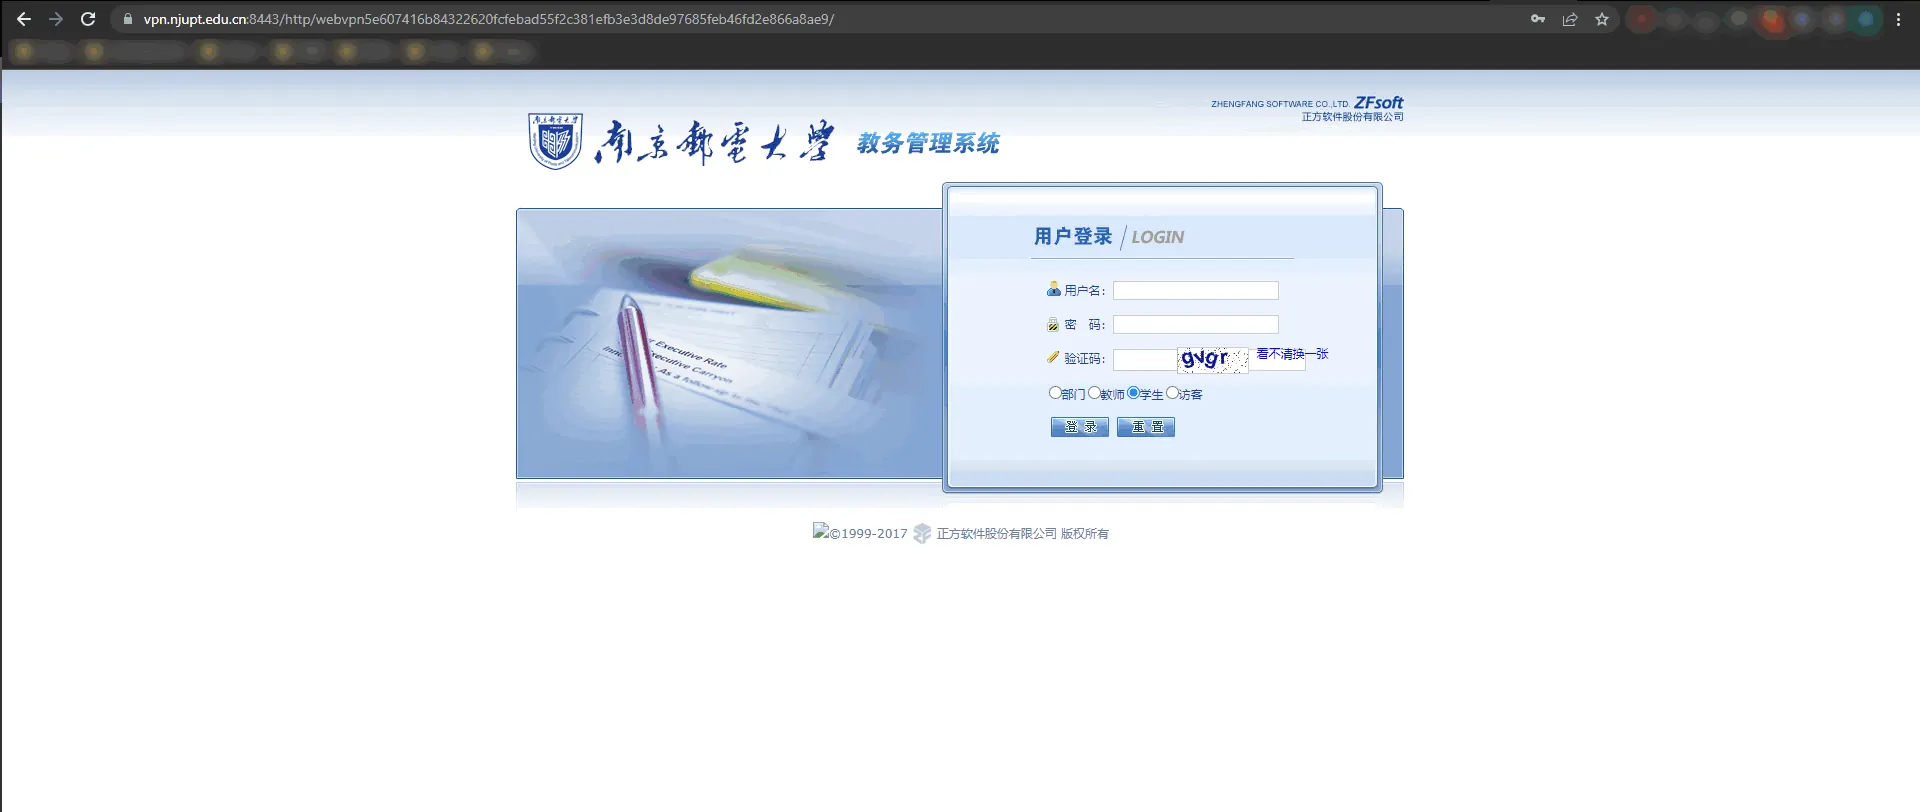The image size is (1920, 812).
Task: Open the Chrome three-dot menu
Action: pyautogui.click(x=1898, y=19)
